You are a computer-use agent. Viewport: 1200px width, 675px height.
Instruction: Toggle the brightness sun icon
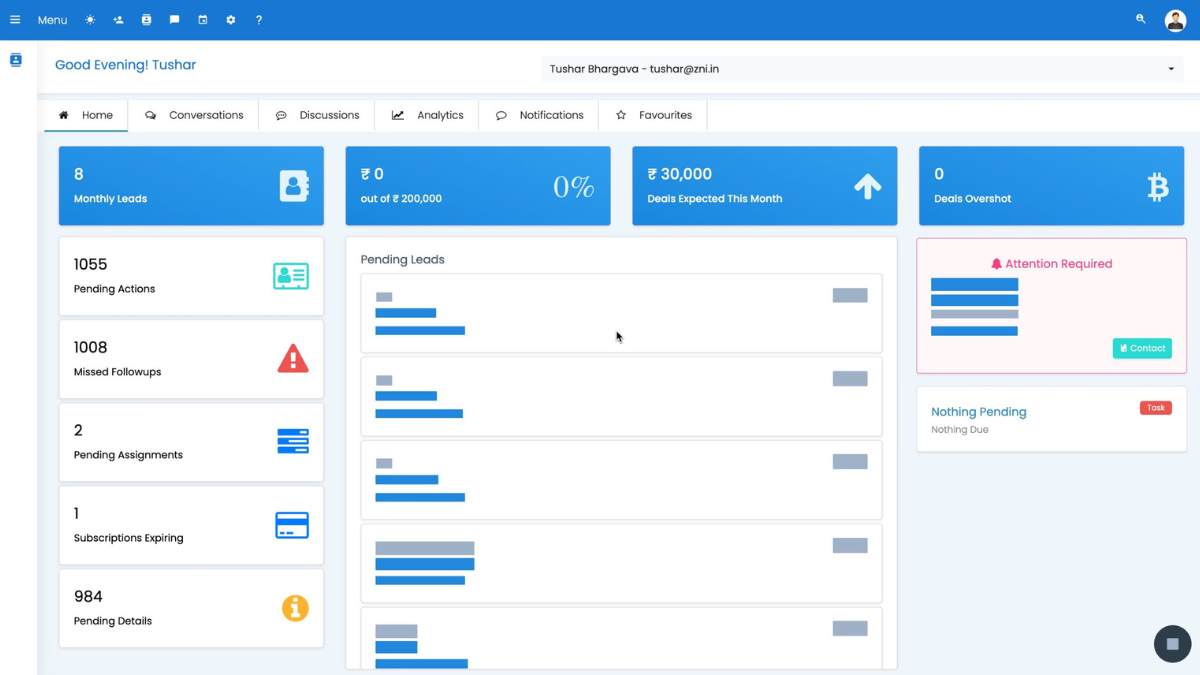[89, 19]
